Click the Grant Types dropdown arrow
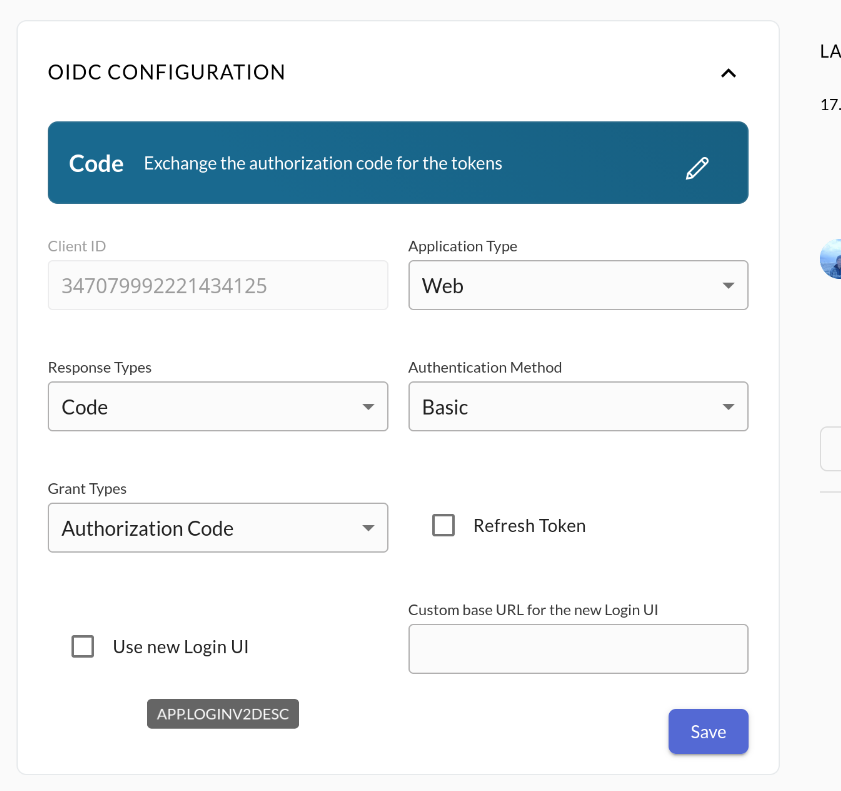The height and width of the screenshot is (791, 841). pyautogui.click(x=368, y=529)
